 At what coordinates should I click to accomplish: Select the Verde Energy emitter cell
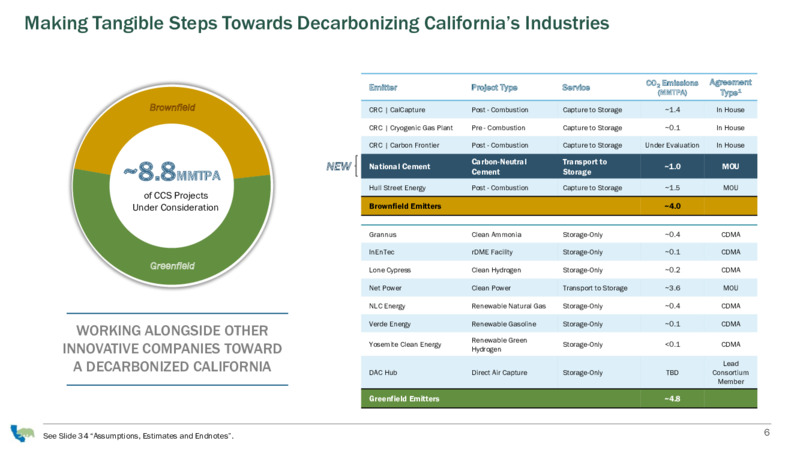[389, 324]
